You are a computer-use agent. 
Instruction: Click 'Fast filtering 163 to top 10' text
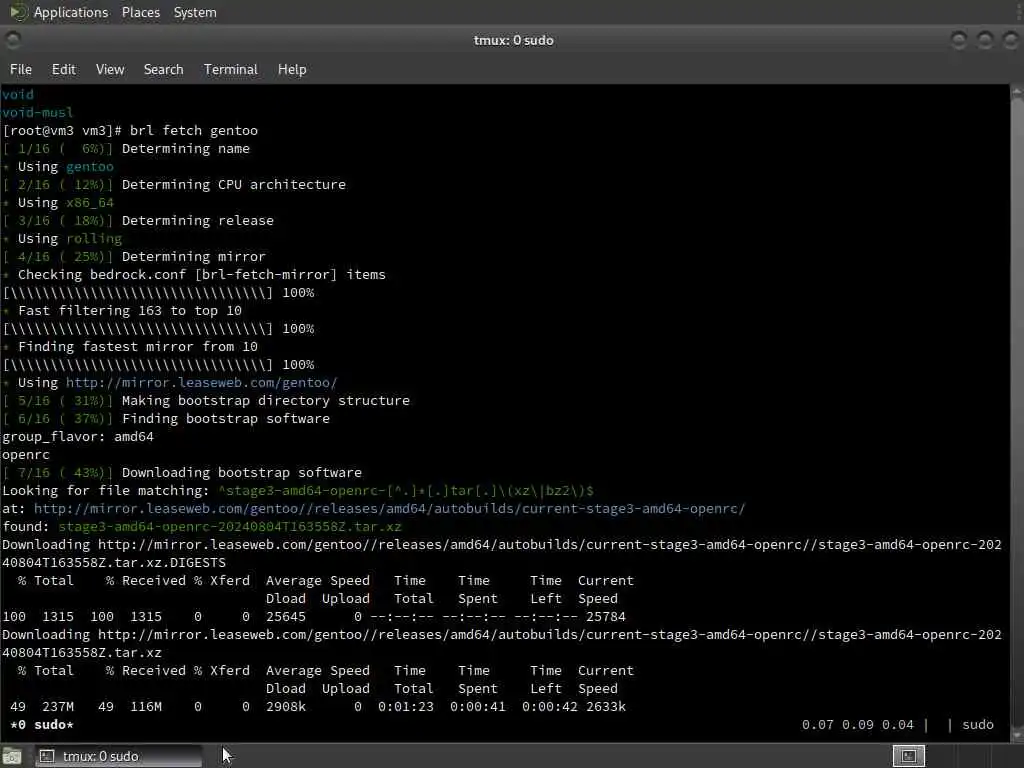pos(130,311)
